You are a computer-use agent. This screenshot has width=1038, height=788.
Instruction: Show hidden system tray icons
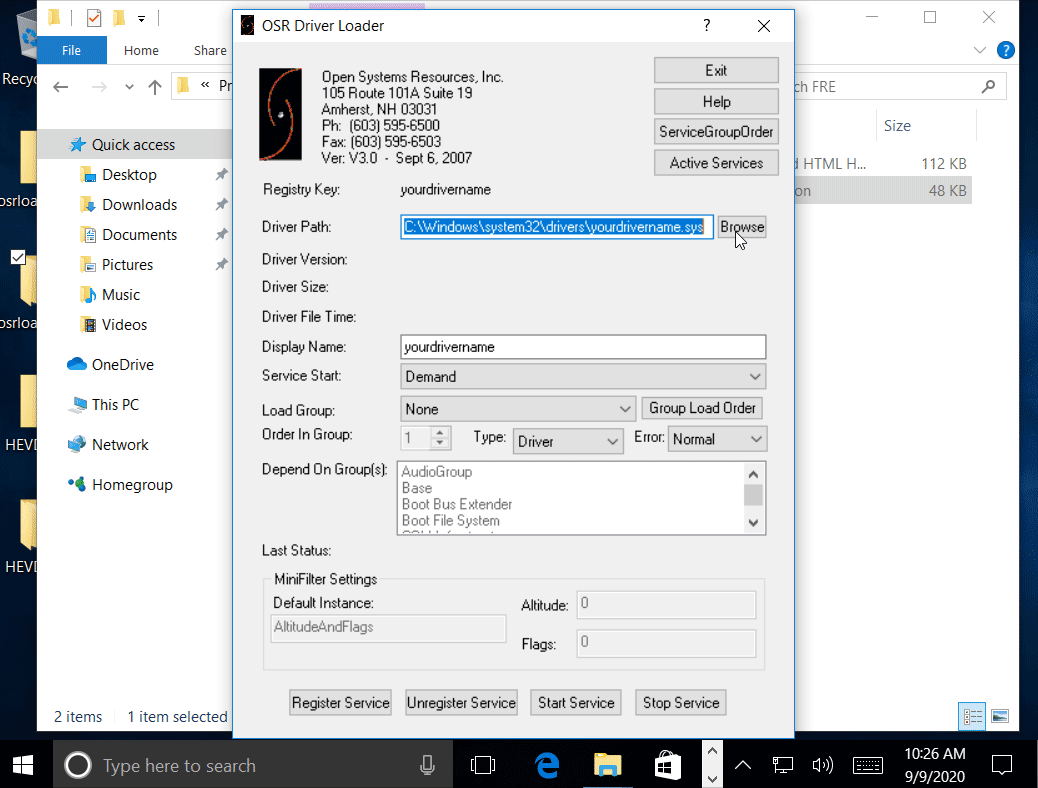[743, 765]
